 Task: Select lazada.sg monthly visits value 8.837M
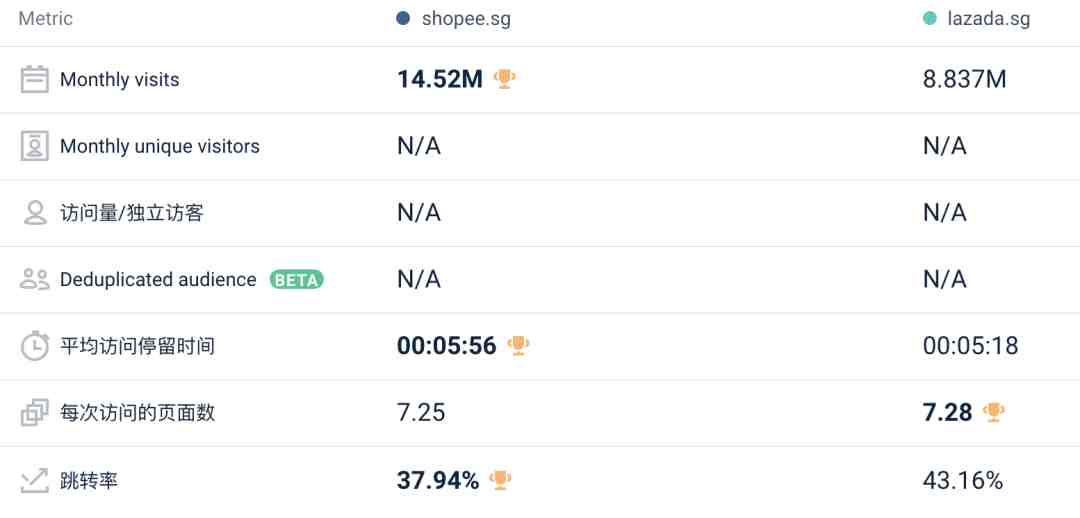(x=964, y=79)
